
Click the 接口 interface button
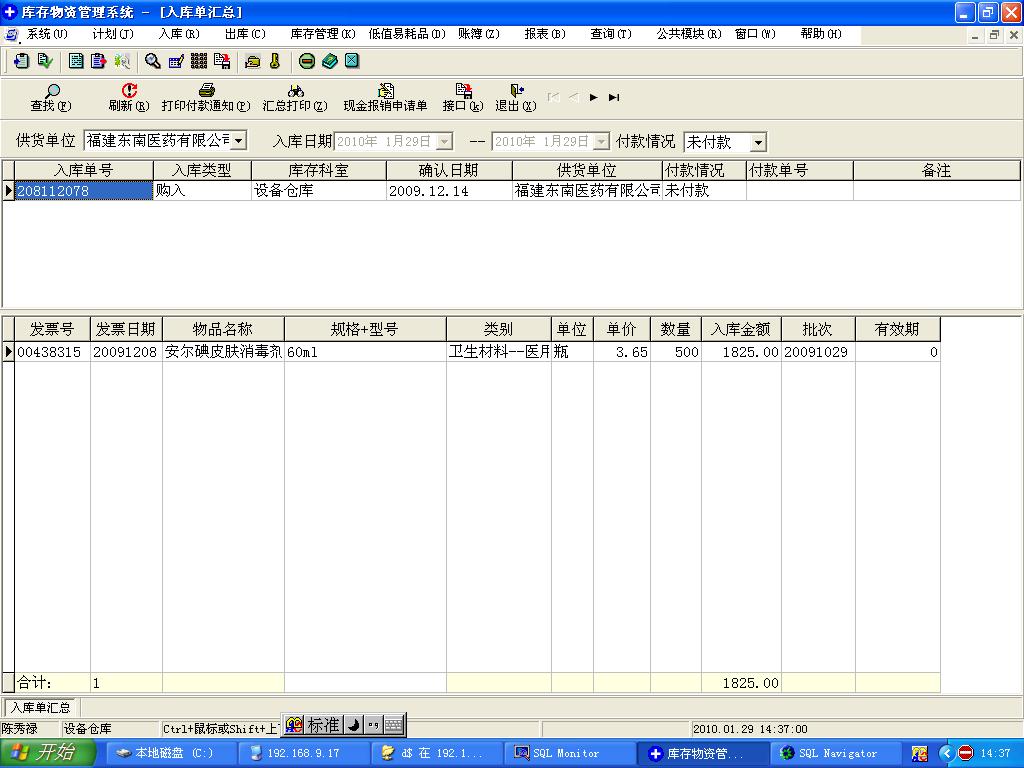coord(463,97)
